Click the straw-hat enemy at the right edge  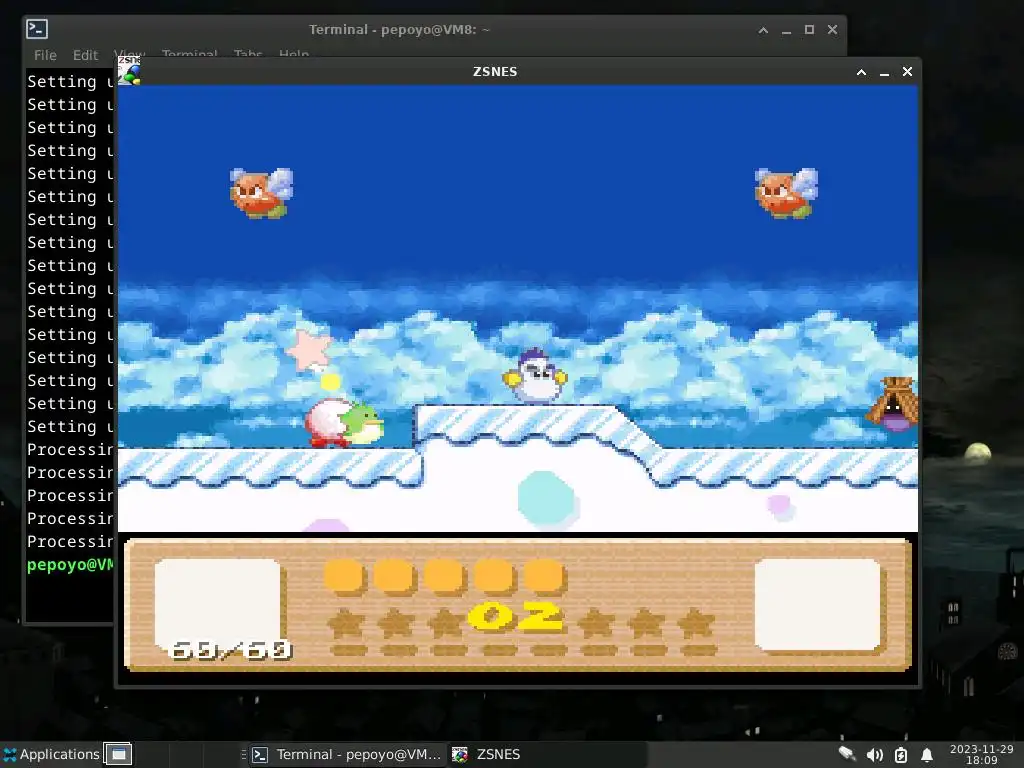[893, 404]
